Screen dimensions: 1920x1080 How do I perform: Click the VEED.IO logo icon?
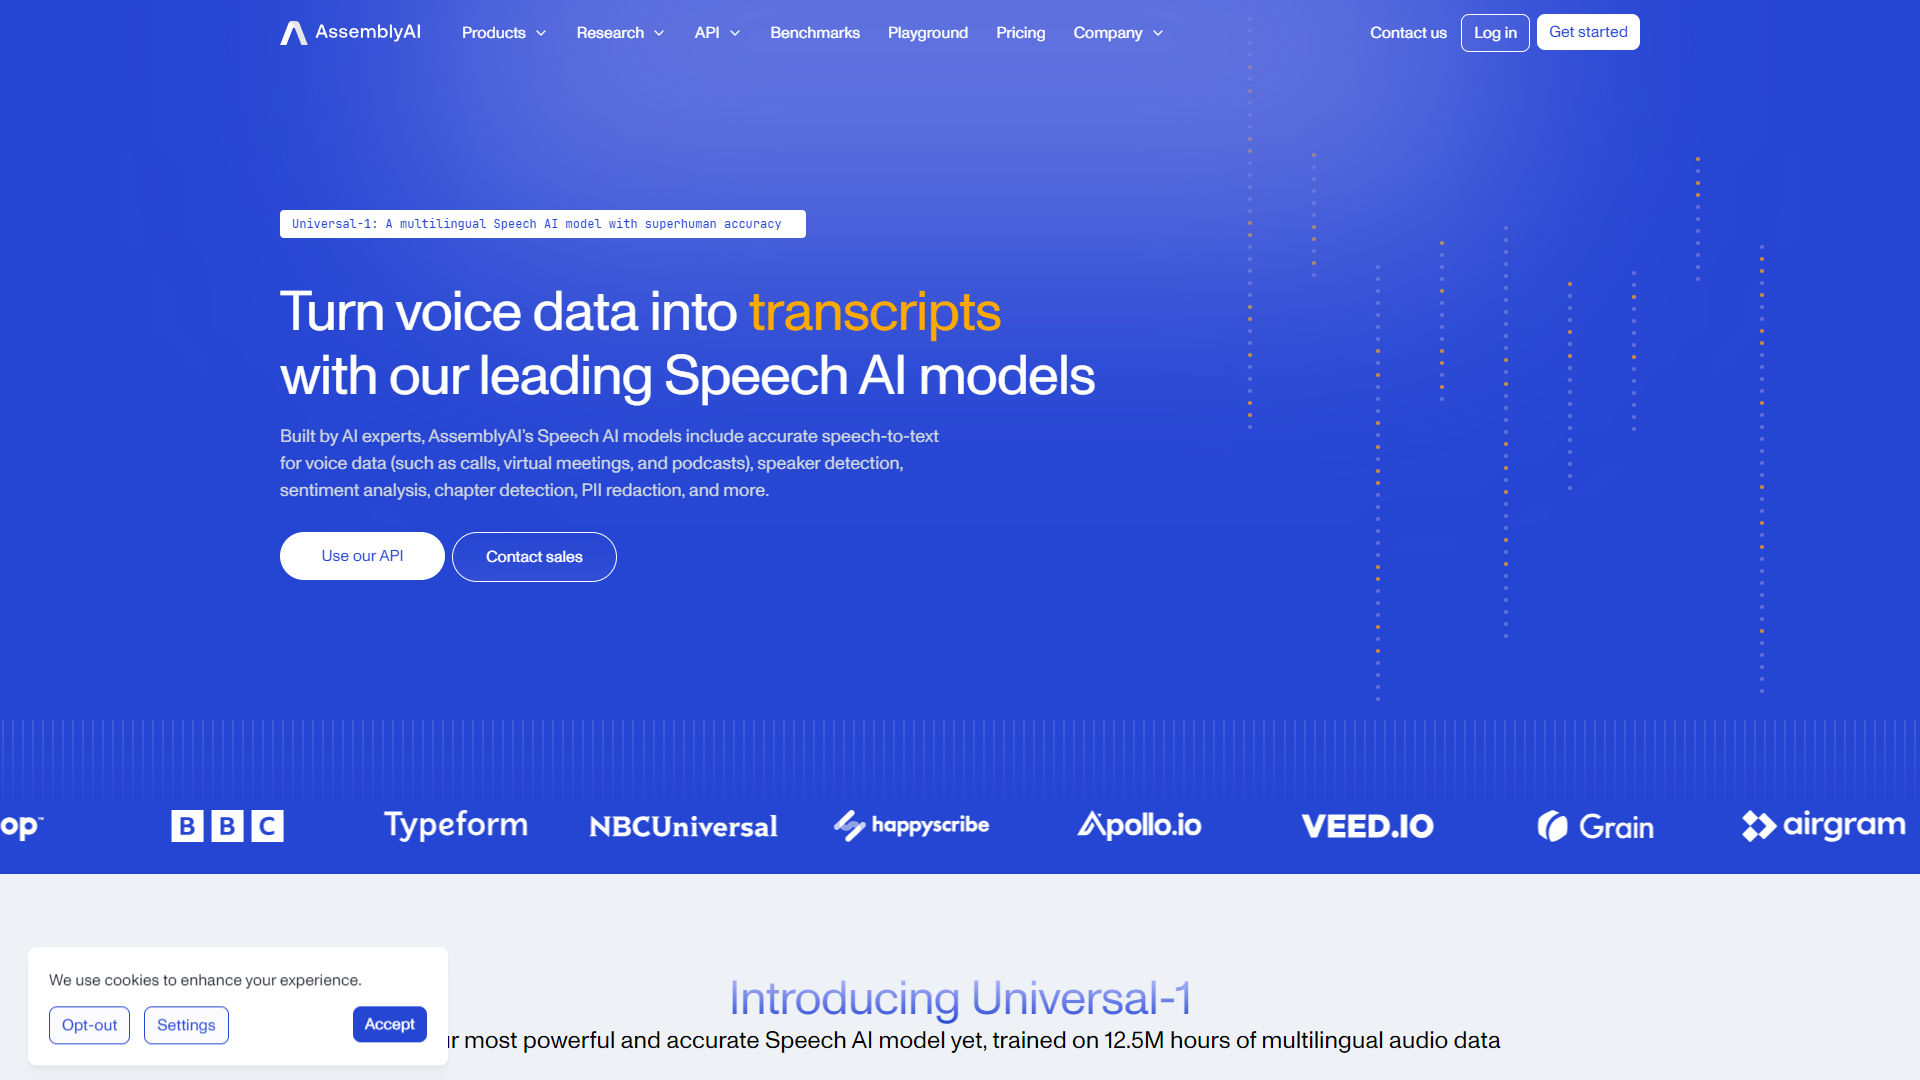[1369, 824]
